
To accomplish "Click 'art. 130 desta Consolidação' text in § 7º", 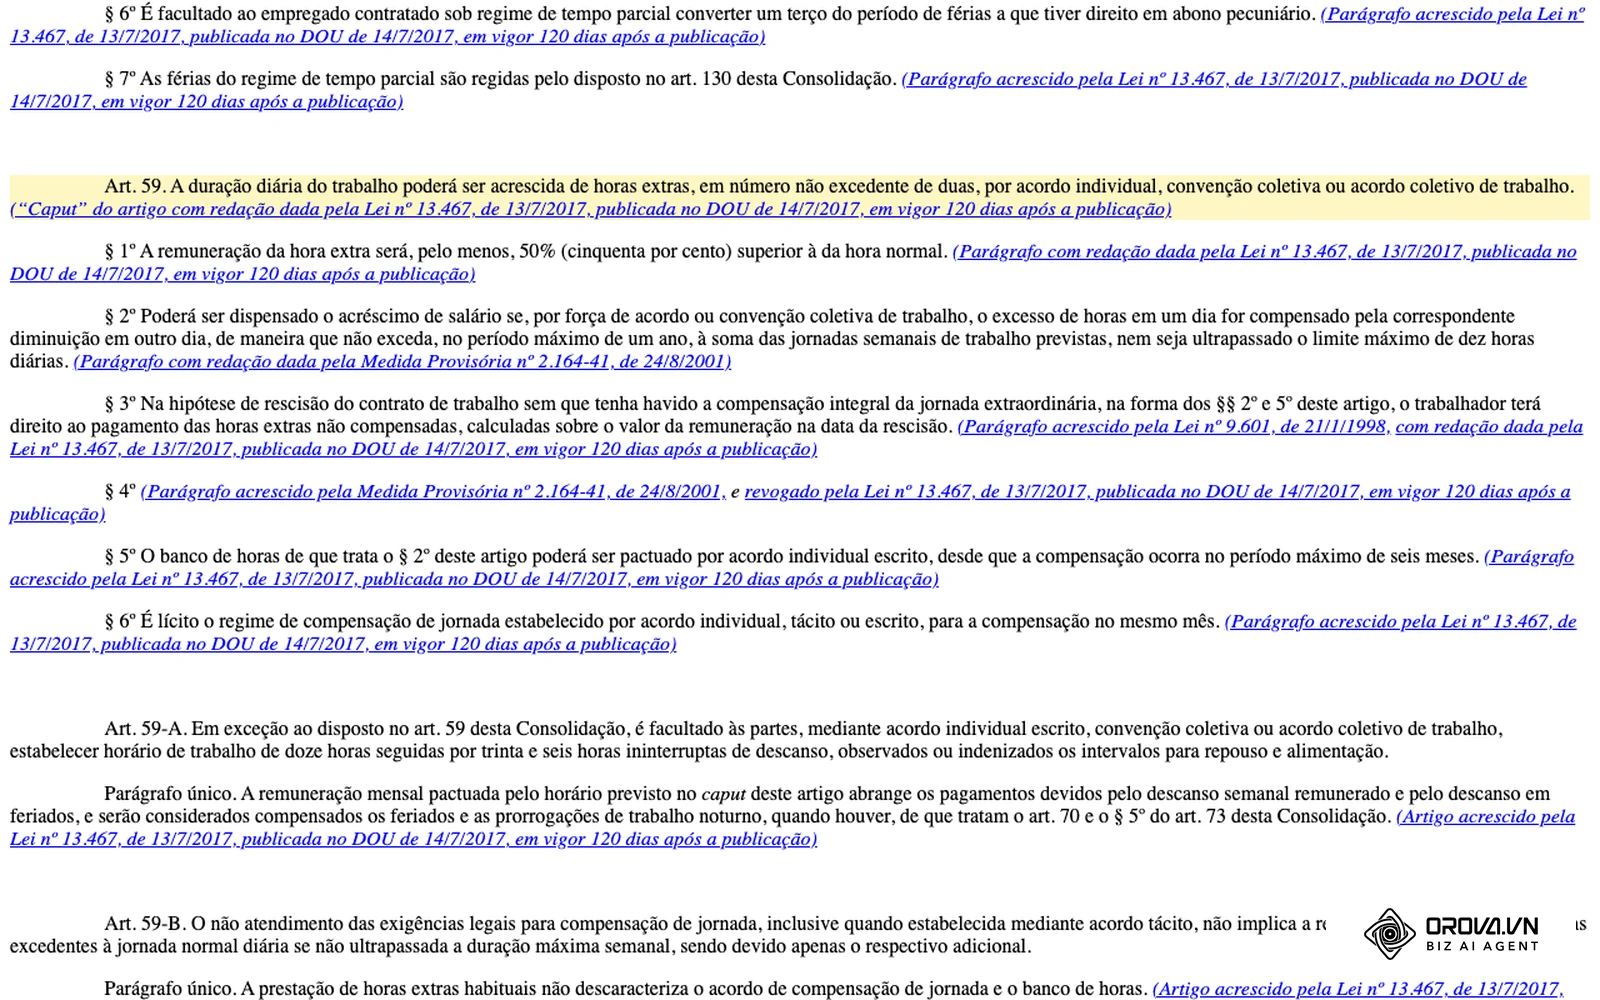I will click(782, 79).
